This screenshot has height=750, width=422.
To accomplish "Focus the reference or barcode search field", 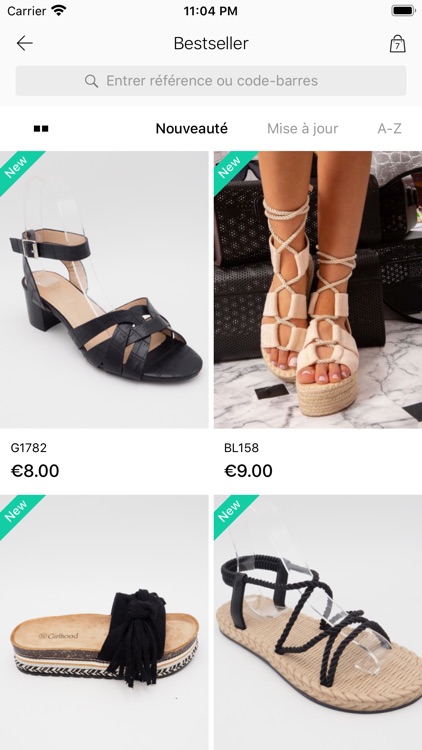I will pos(211,81).
